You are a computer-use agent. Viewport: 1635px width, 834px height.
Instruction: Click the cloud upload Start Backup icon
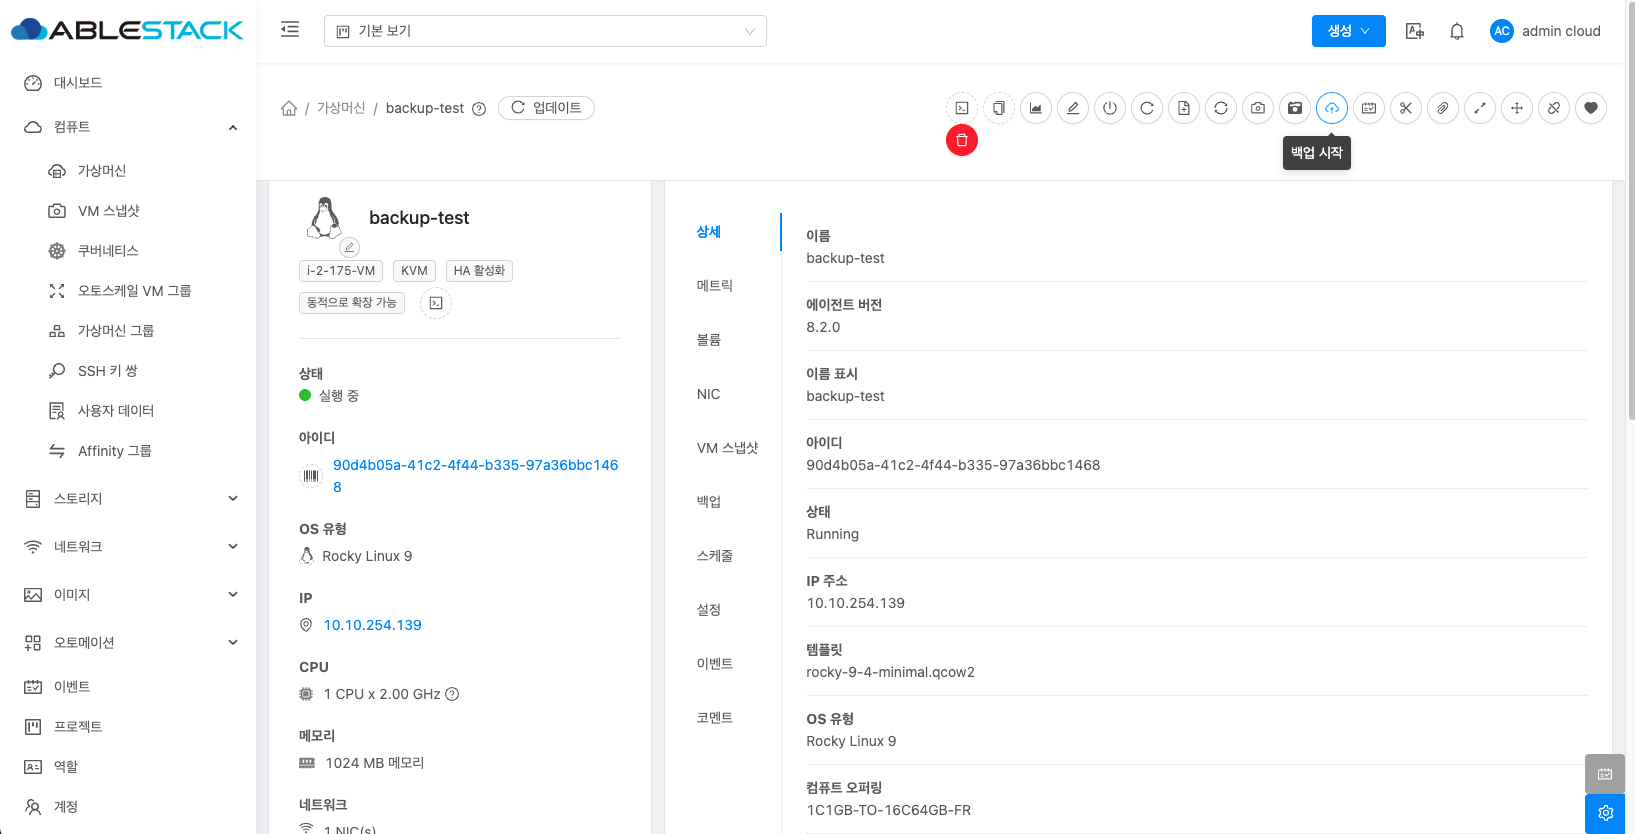1331,108
